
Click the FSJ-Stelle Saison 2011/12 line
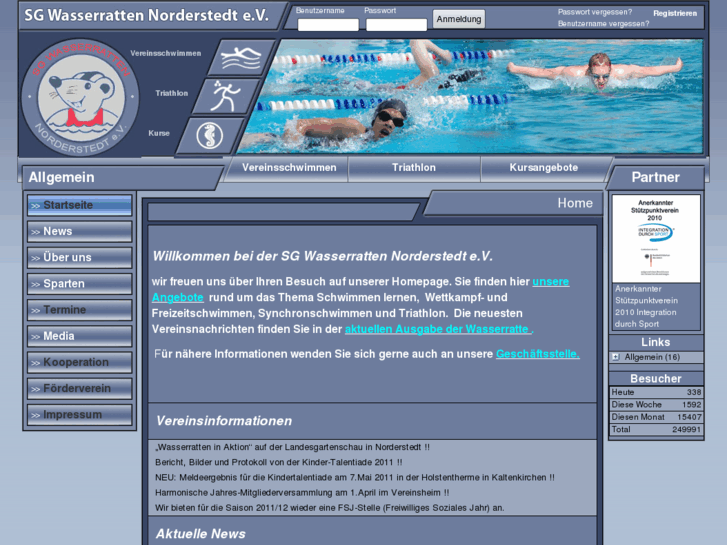coord(330,508)
